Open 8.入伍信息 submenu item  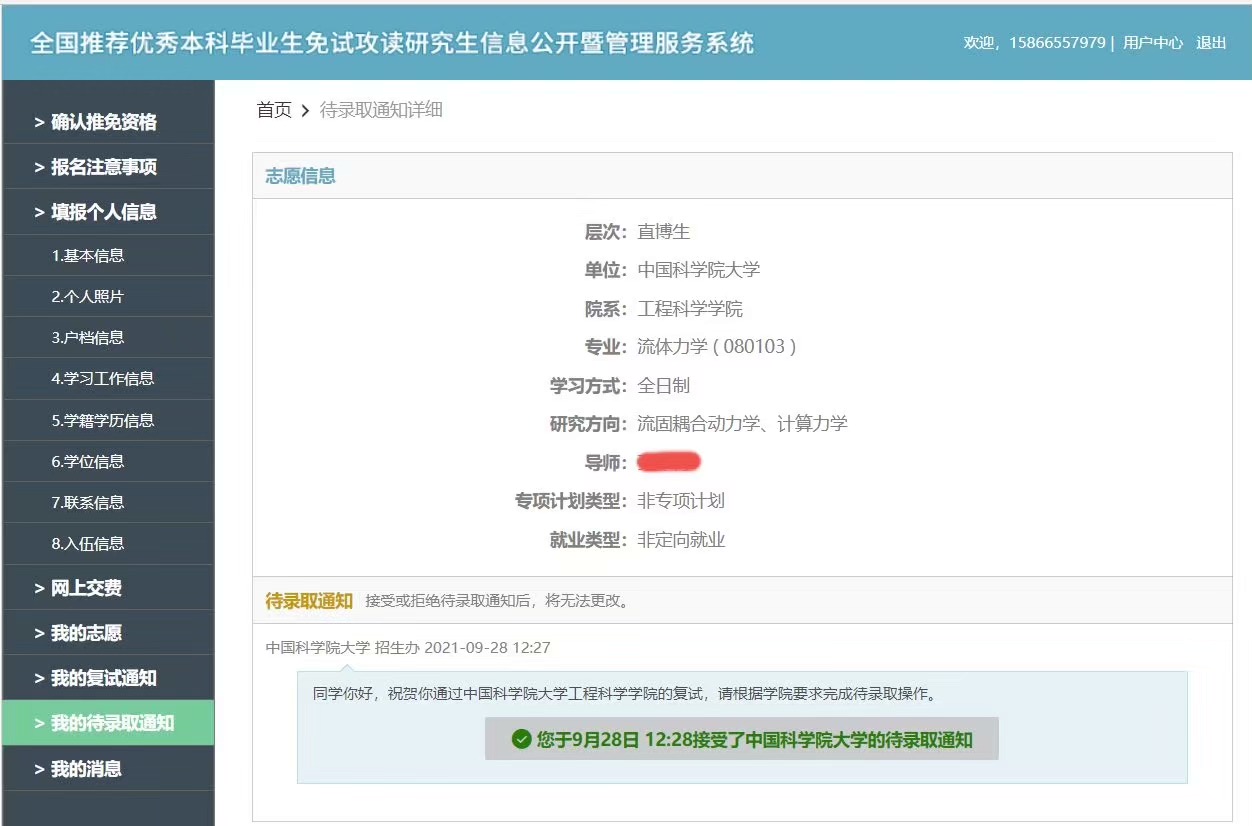click(x=88, y=544)
